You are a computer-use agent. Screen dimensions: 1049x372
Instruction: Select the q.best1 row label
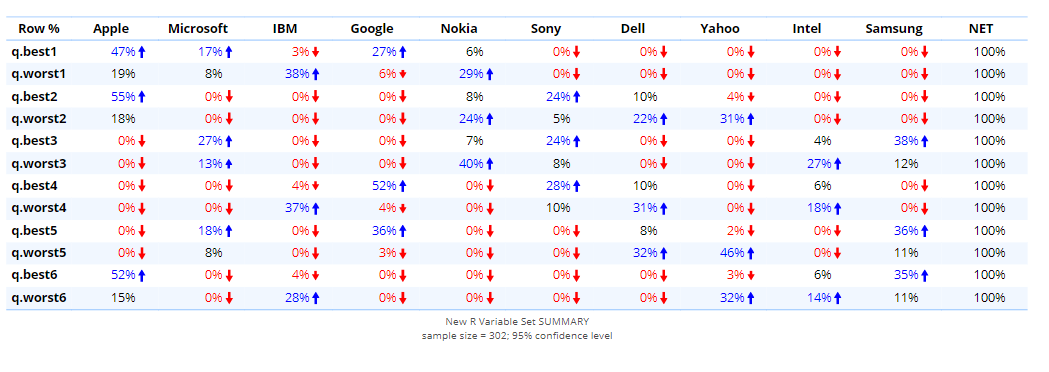[x=34, y=52]
